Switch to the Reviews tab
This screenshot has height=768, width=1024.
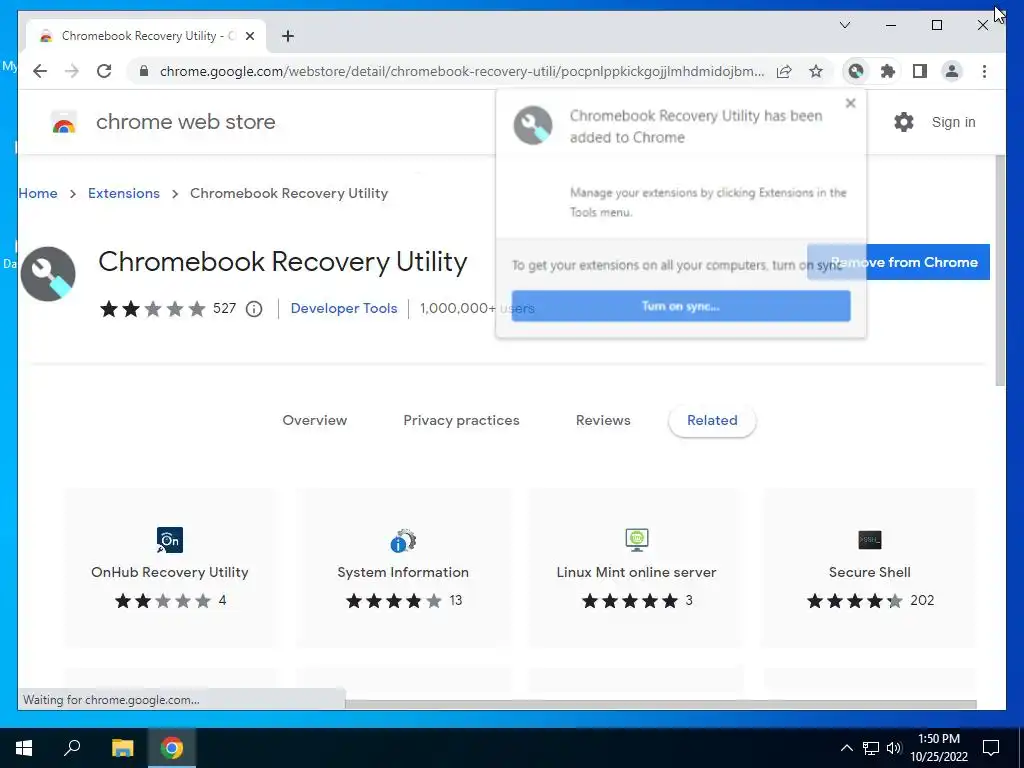click(603, 421)
